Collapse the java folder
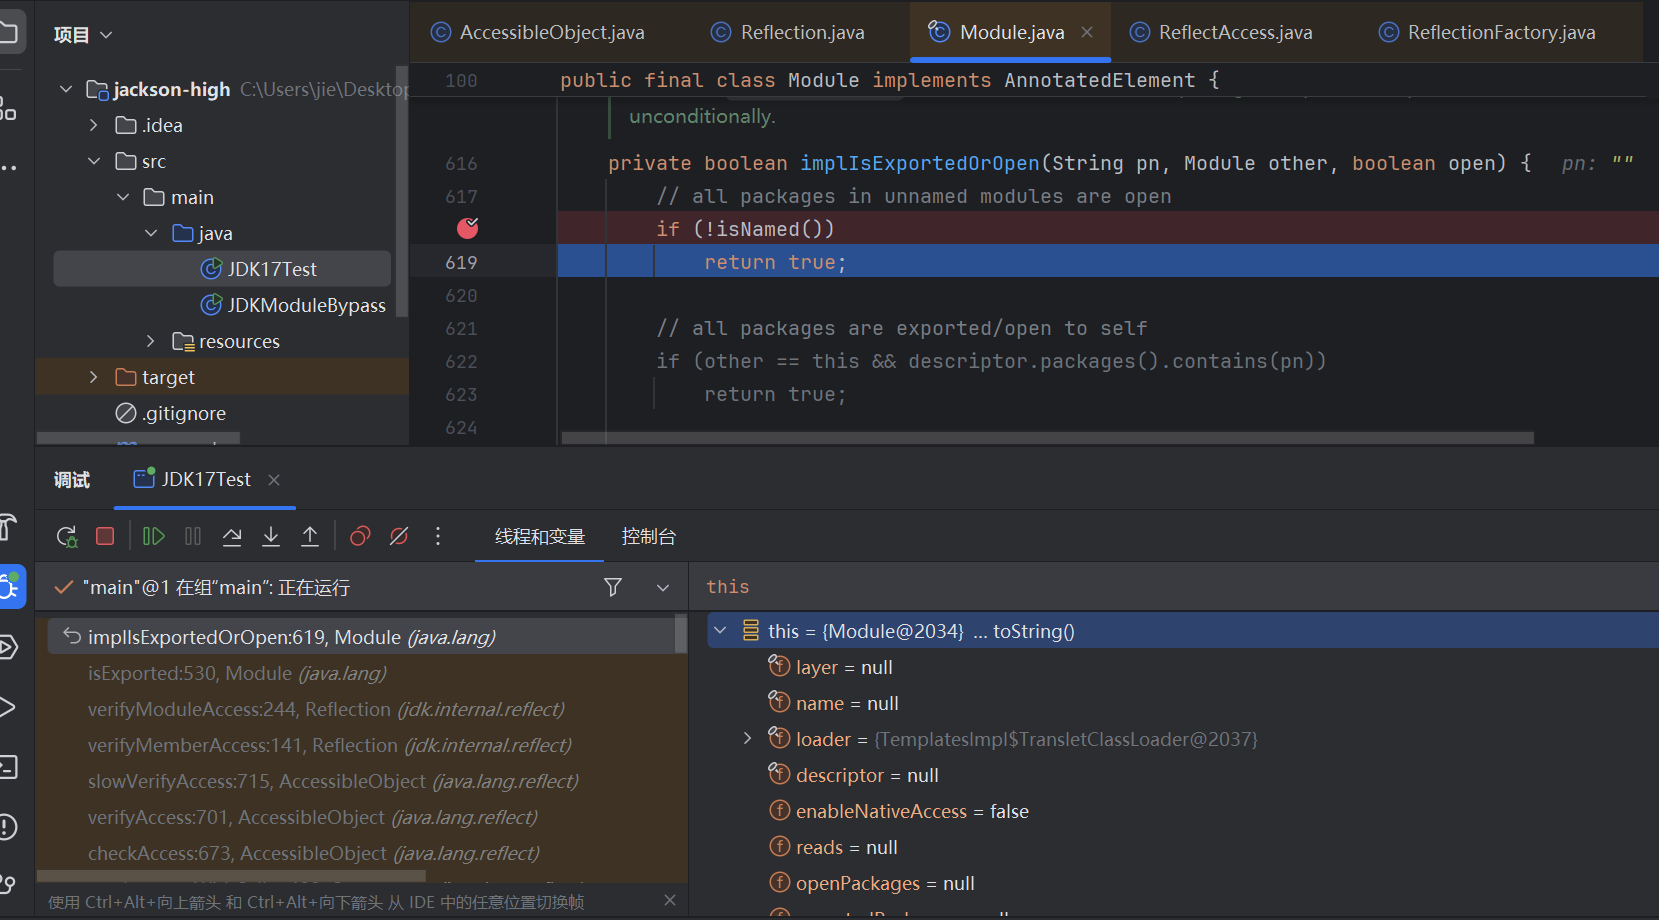This screenshot has width=1659, height=920. pyautogui.click(x=151, y=233)
